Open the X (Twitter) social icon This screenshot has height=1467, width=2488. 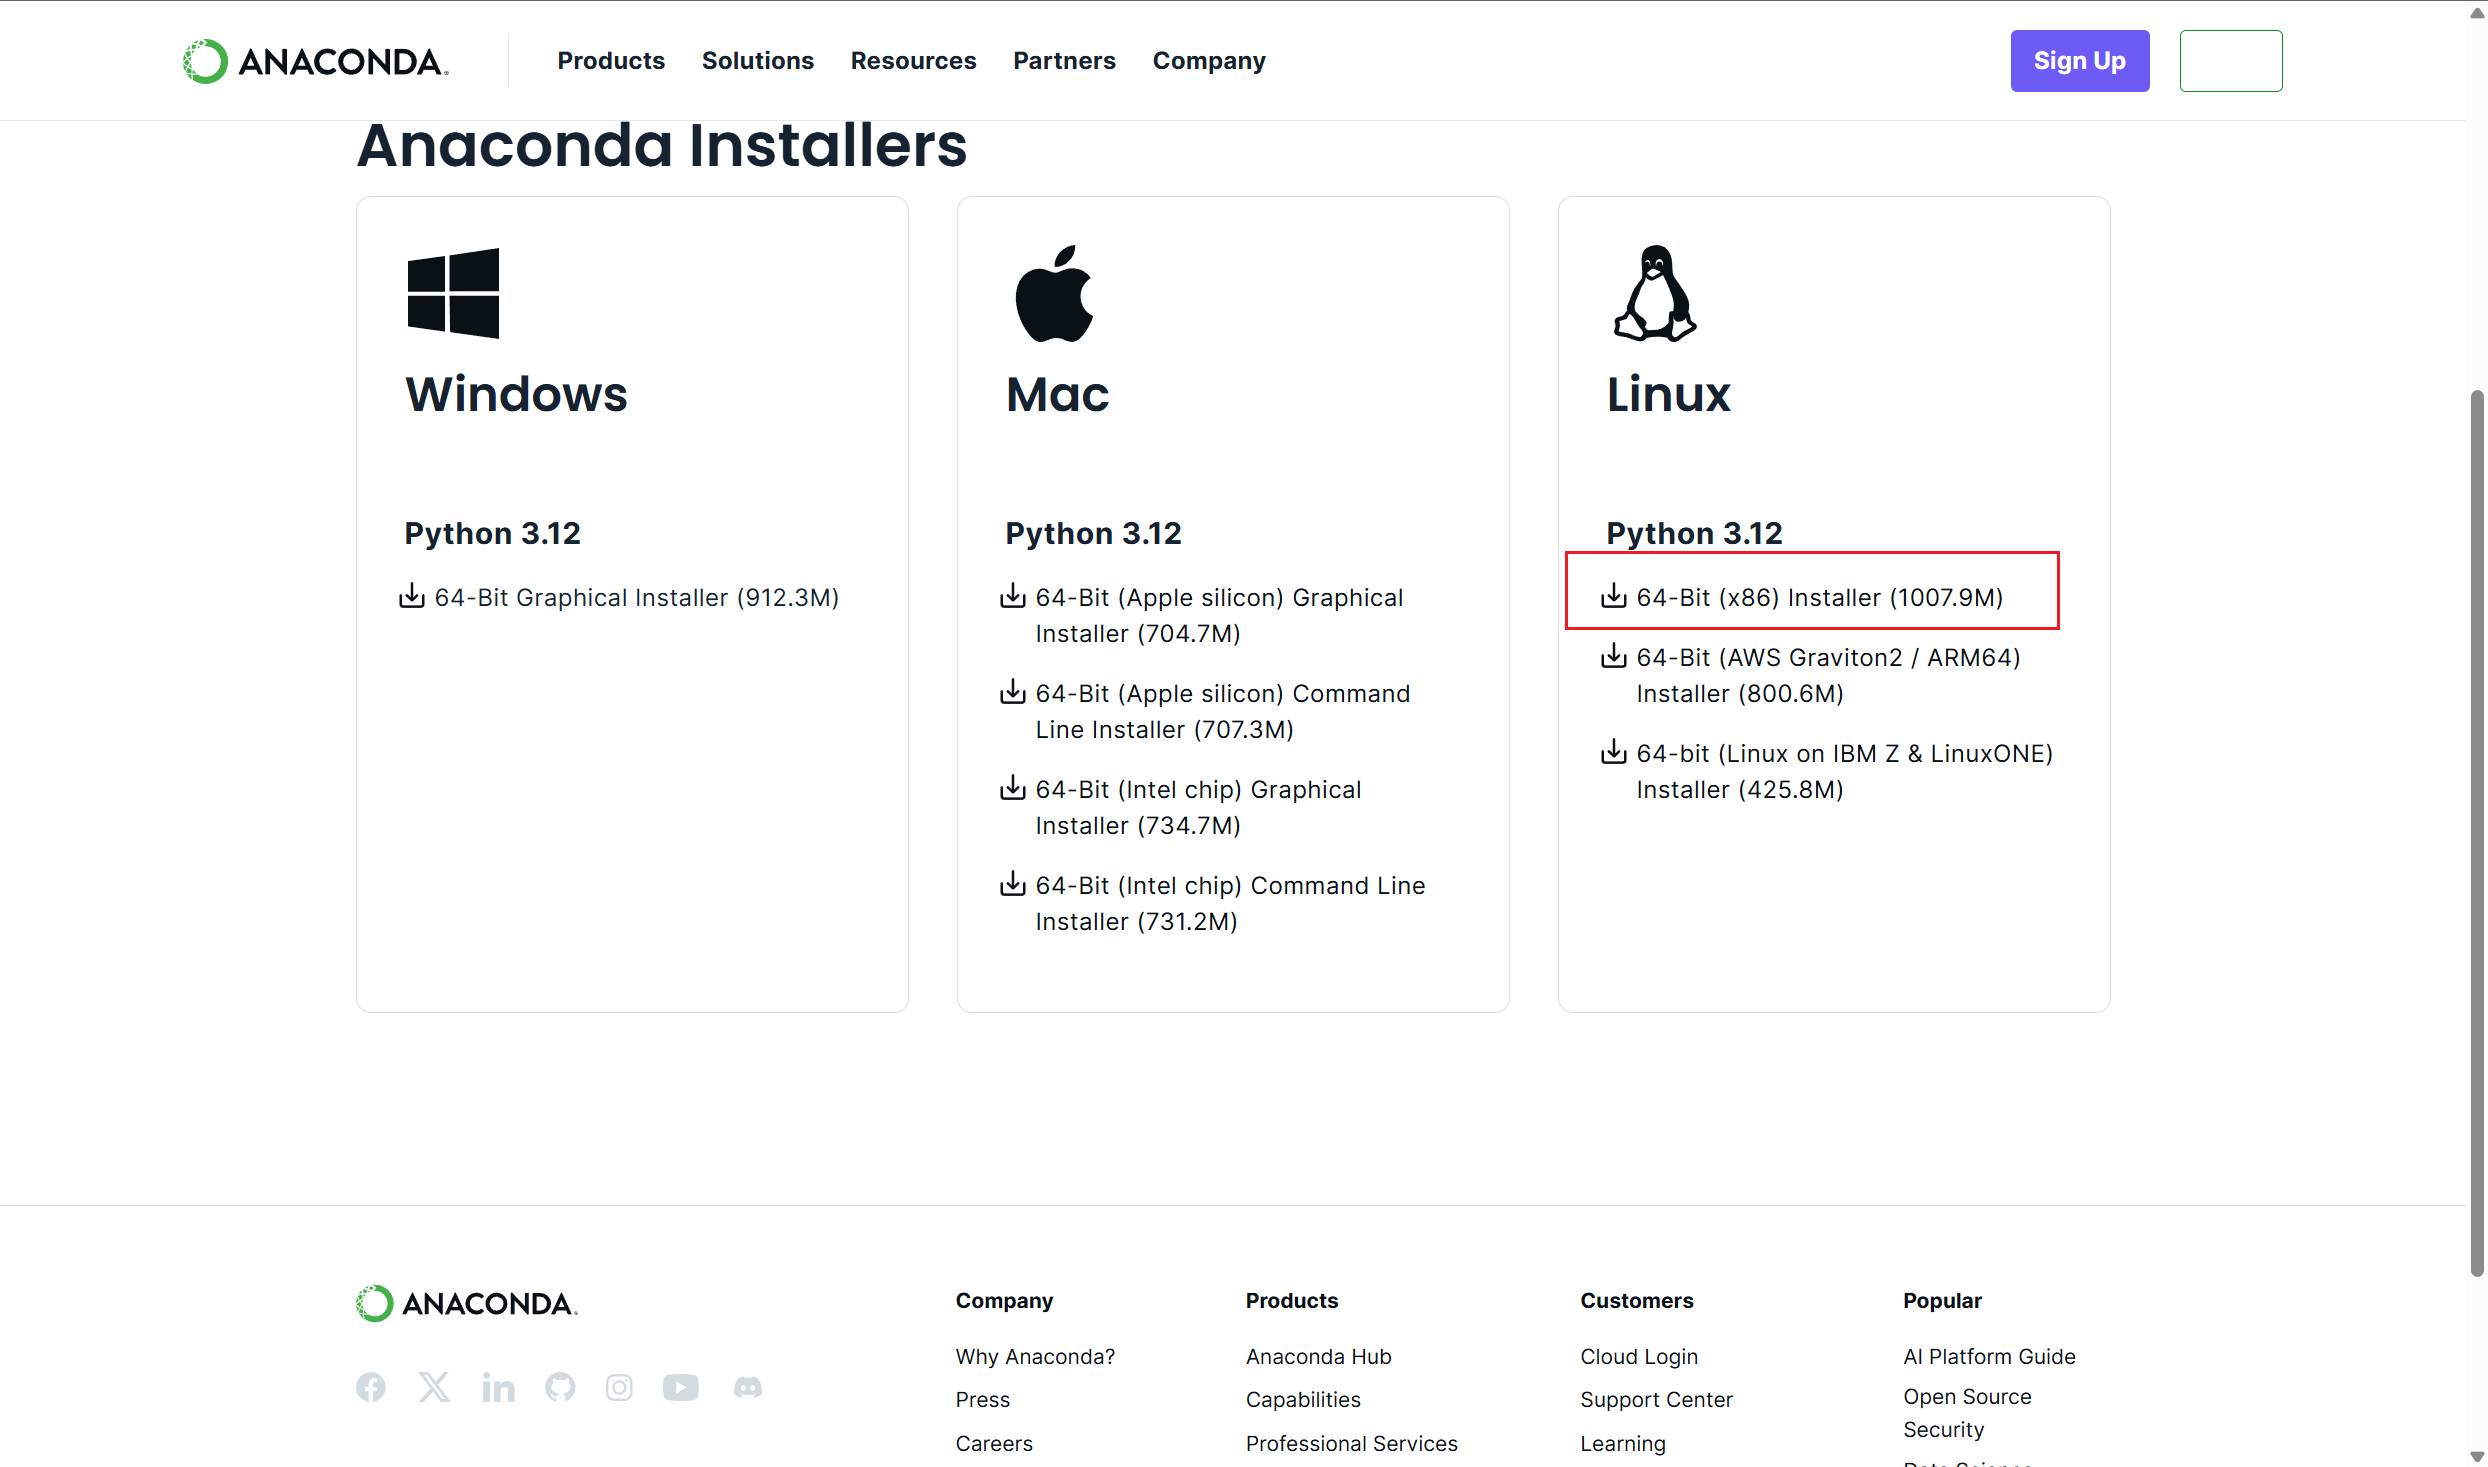tap(434, 1387)
